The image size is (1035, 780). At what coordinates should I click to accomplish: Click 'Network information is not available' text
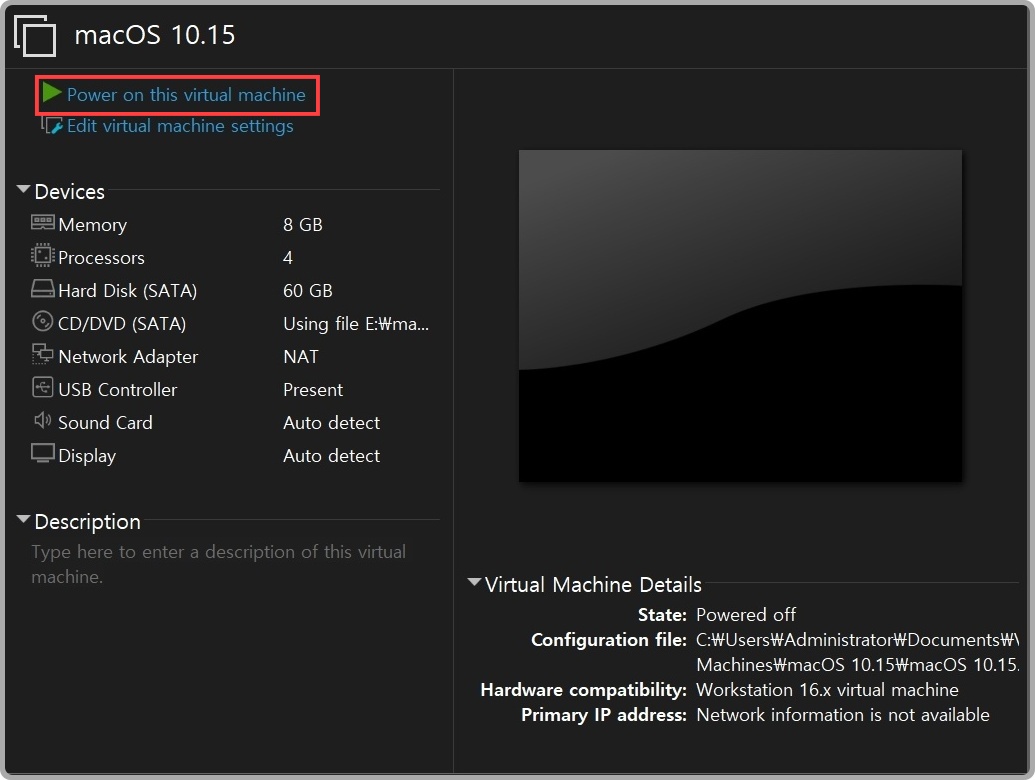[843, 715]
